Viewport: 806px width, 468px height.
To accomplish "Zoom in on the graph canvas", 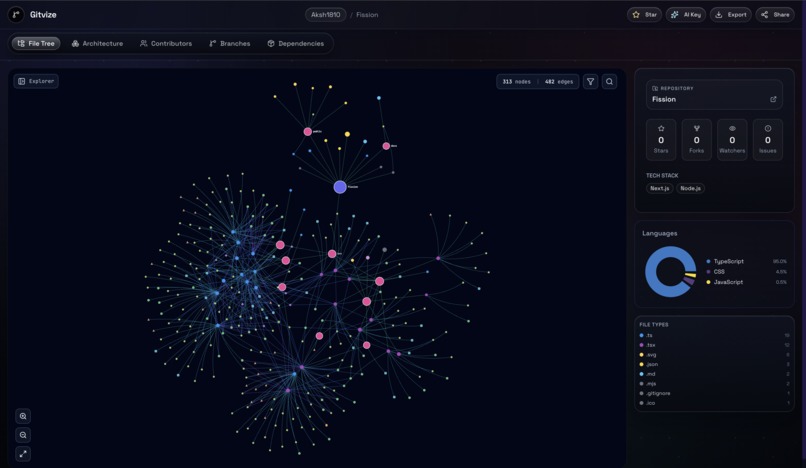I will [23, 416].
